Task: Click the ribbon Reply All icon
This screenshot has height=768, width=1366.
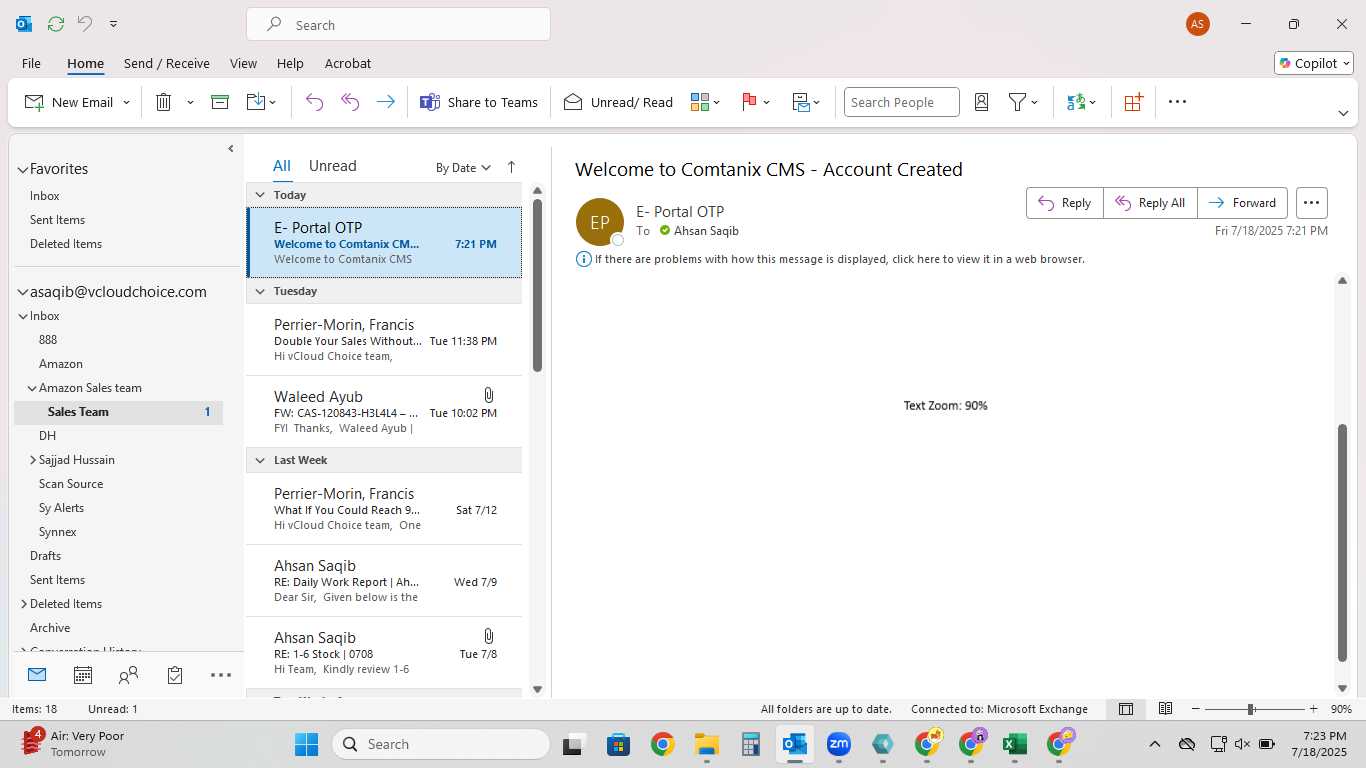Action: pyautogui.click(x=350, y=102)
